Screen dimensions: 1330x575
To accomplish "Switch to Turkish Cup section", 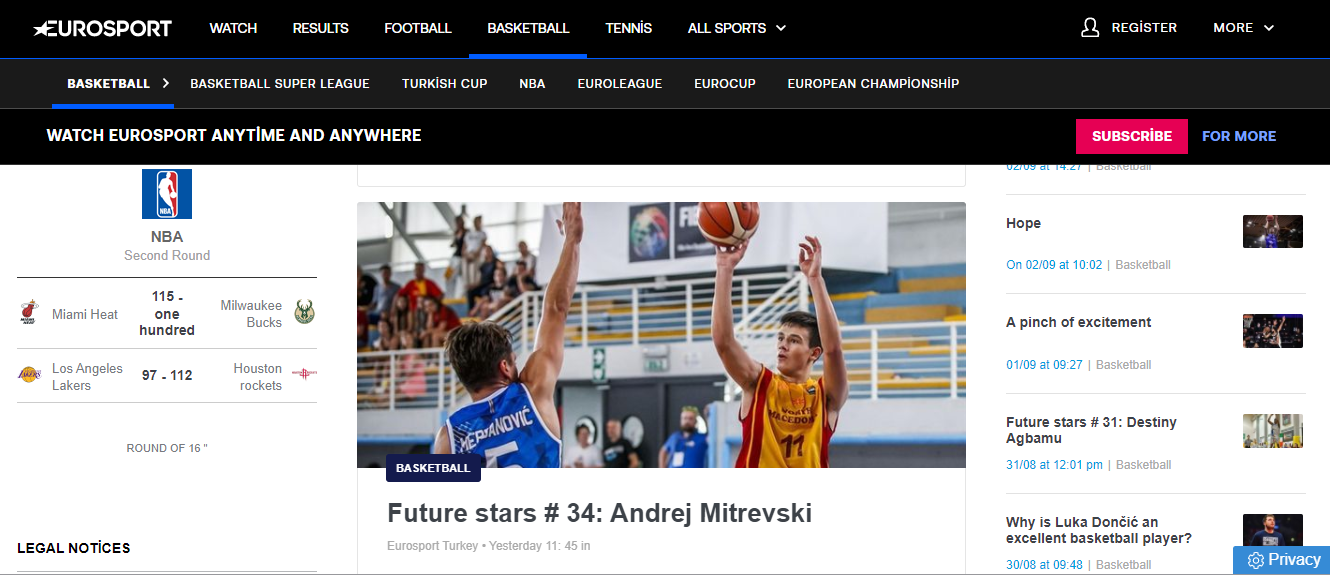I will [x=445, y=84].
